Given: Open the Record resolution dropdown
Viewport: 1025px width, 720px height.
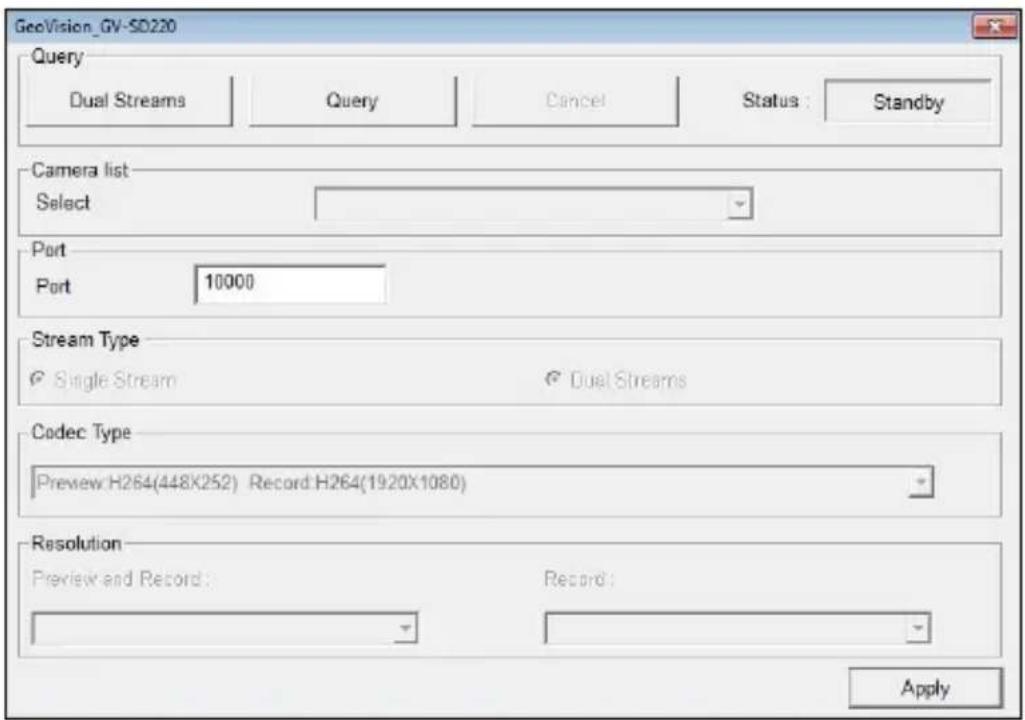Looking at the screenshot, I should [x=737, y=628].
